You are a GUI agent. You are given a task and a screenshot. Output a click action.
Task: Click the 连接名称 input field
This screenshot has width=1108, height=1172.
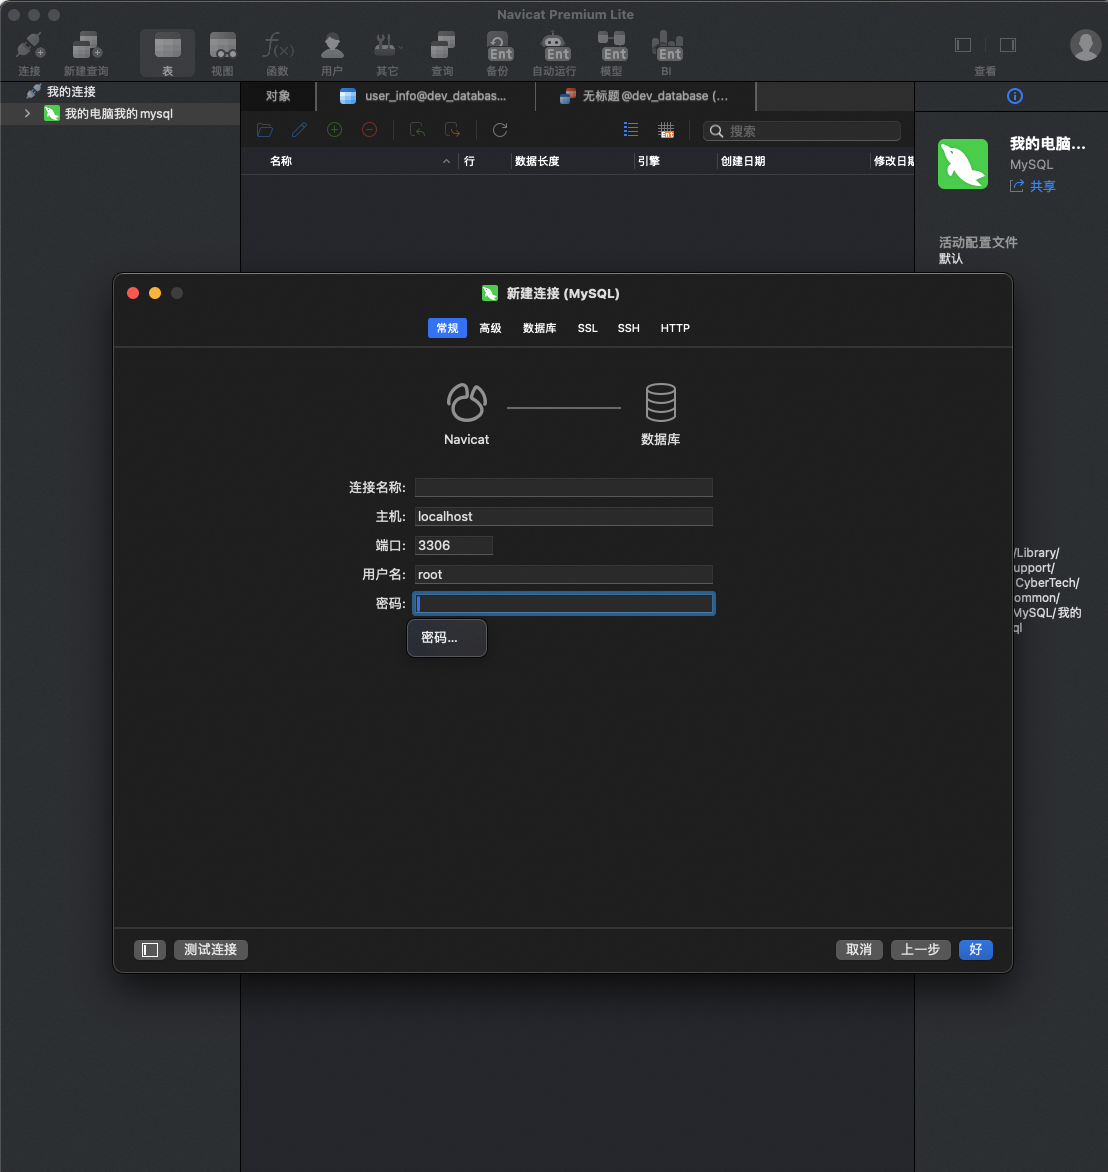pos(564,487)
